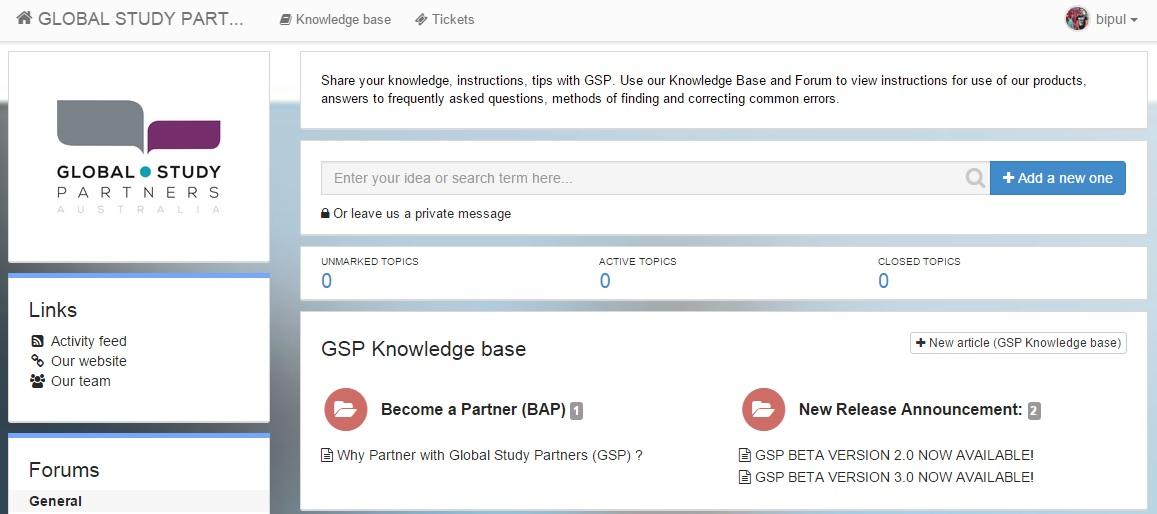This screenshot has width=1157, height=514.
Task: Click the chain icon beside Our website
Action: [x=37, y=361]
